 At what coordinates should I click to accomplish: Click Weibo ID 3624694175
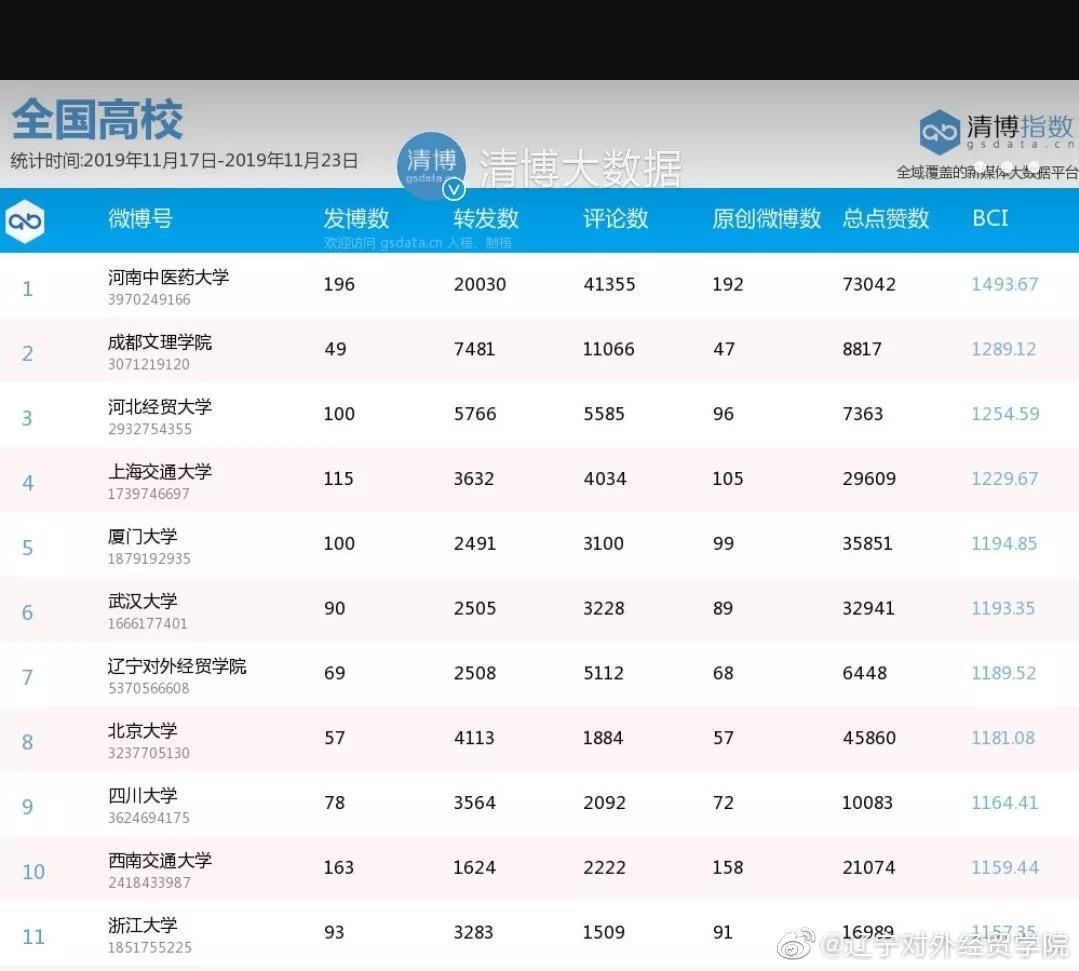pos(149,818)
